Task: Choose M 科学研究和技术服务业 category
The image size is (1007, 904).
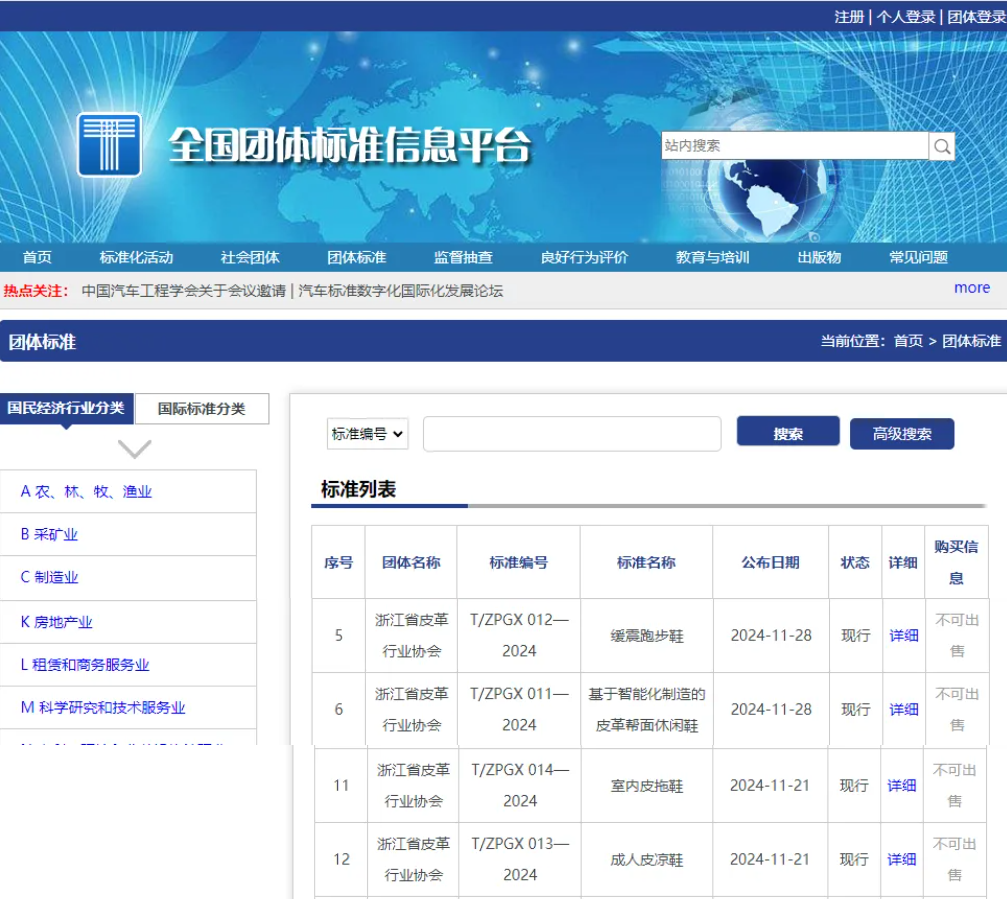Action: click(x=103, y=708)
